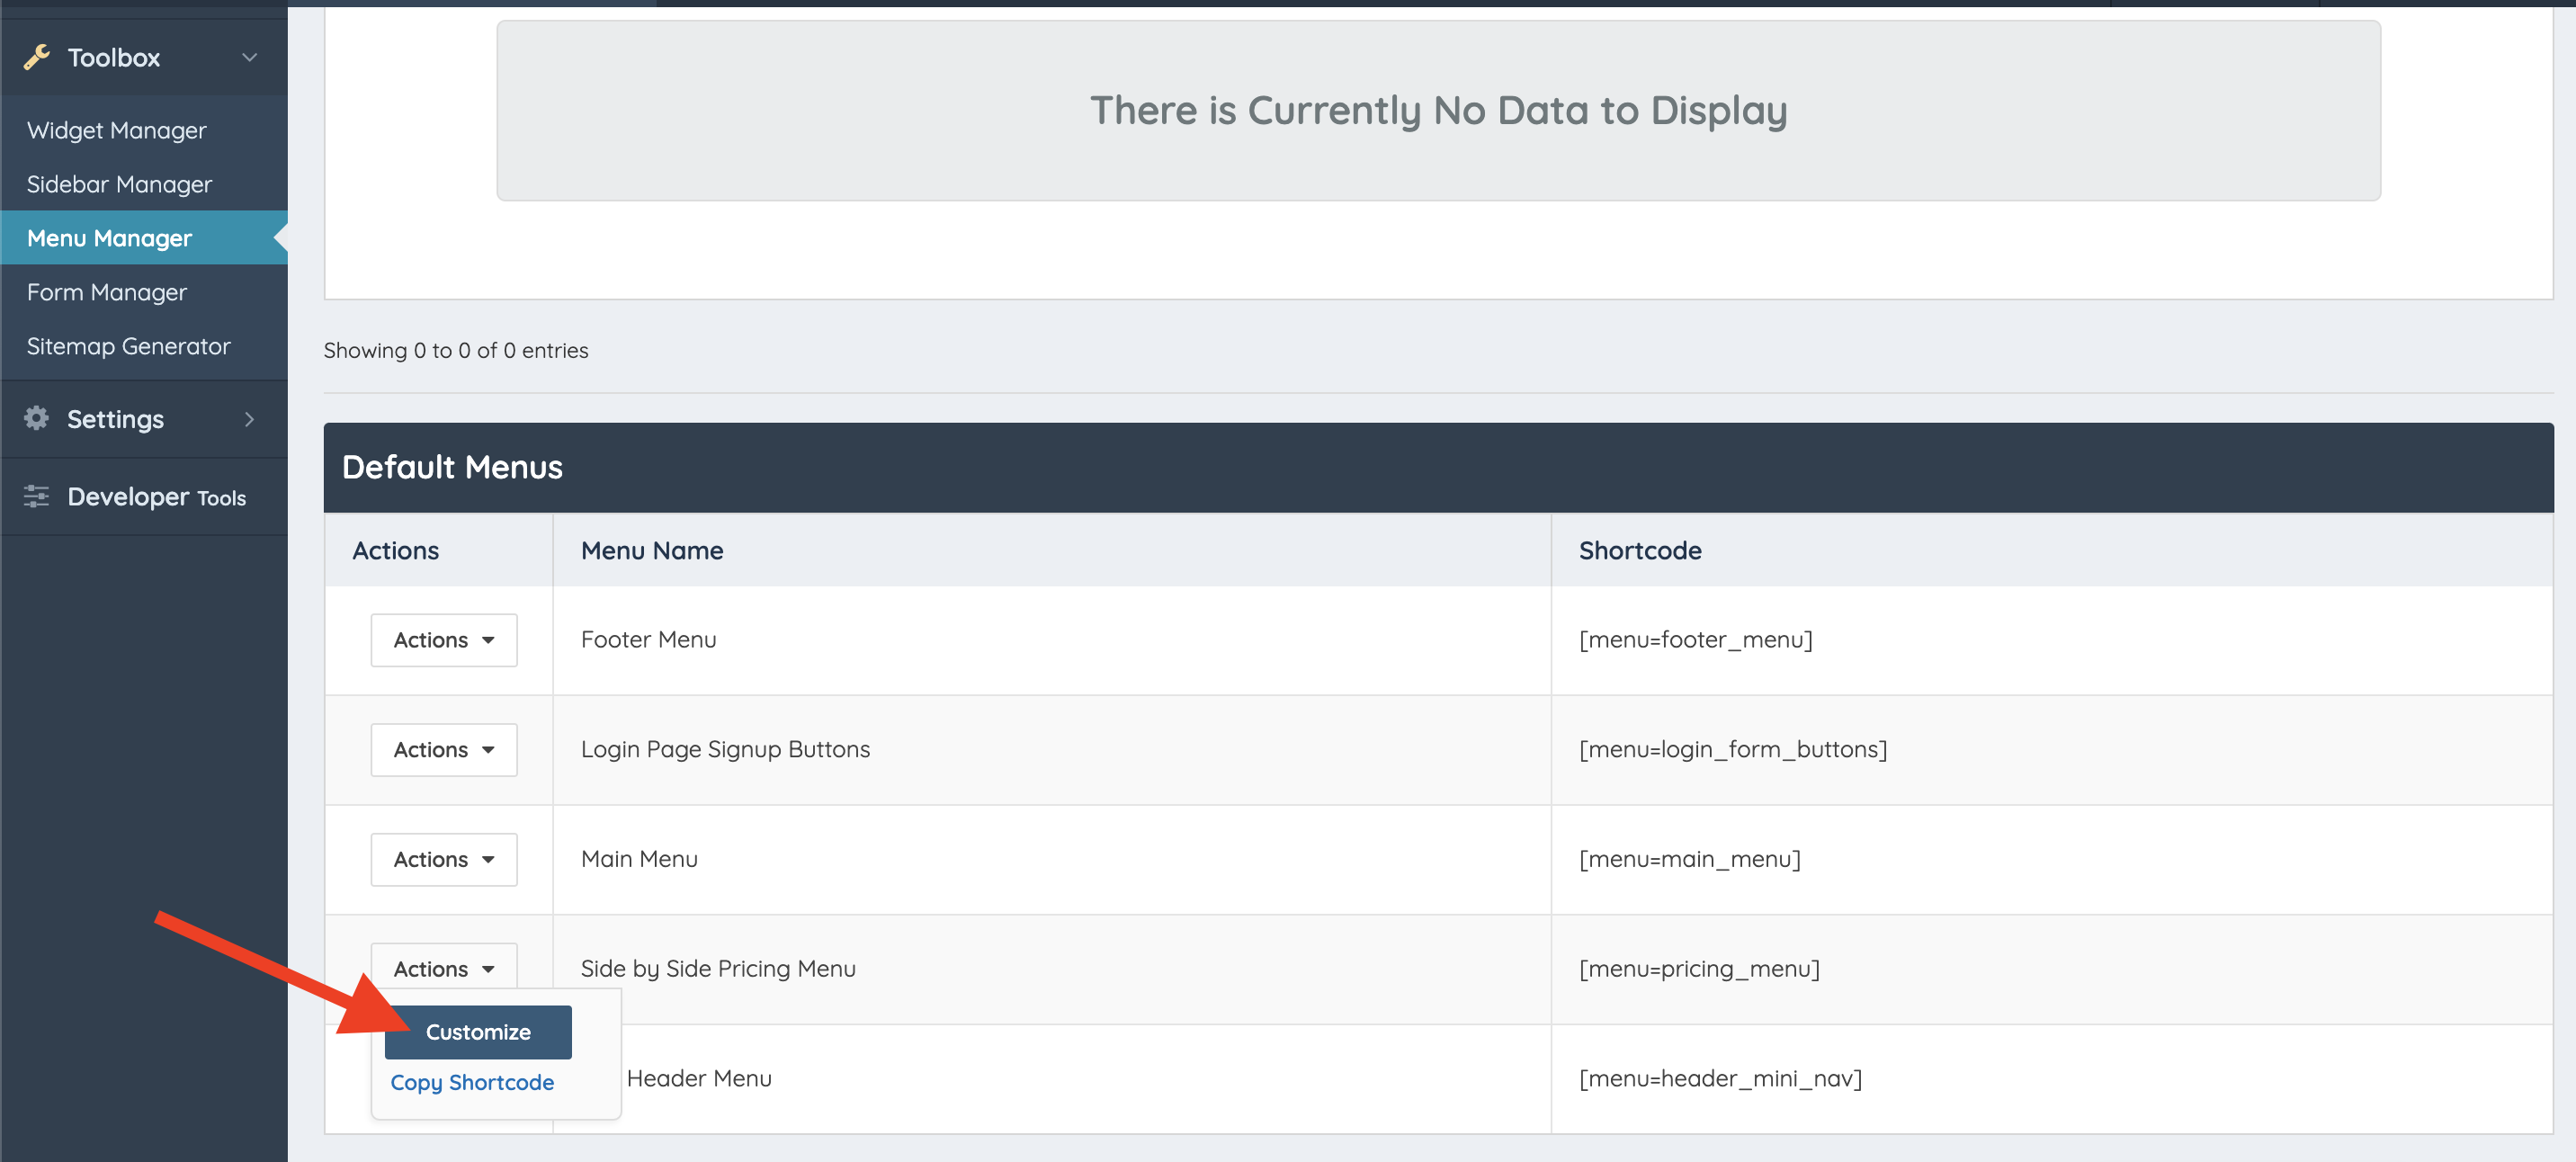Click the Shortcode column header

pyautogui.click(x=1639, y=550)
